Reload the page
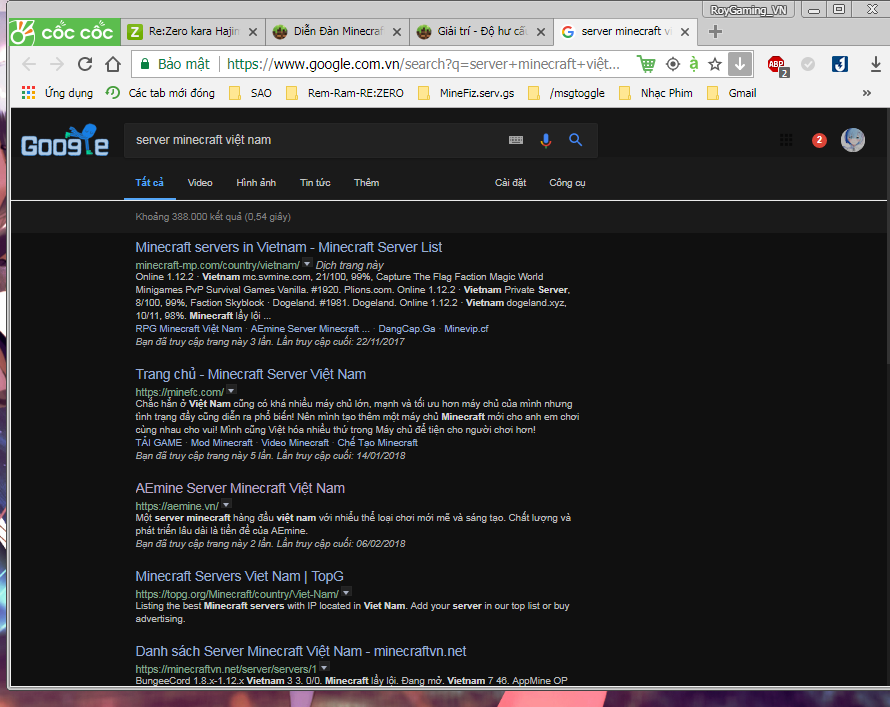This screenshot has height=707, width=890. 85,64
